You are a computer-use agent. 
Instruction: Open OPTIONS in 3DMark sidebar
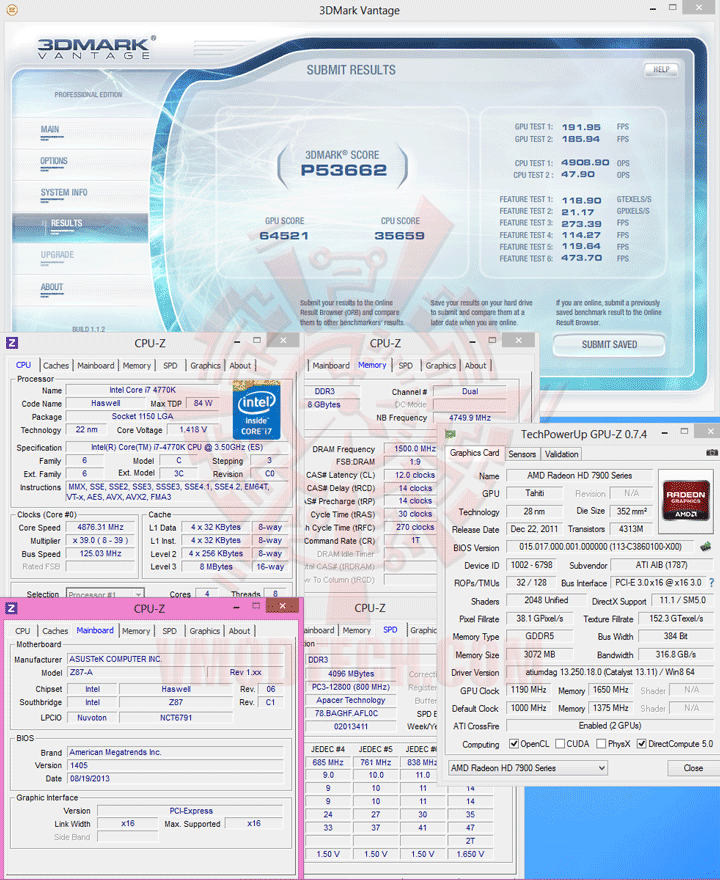(54, 161)
